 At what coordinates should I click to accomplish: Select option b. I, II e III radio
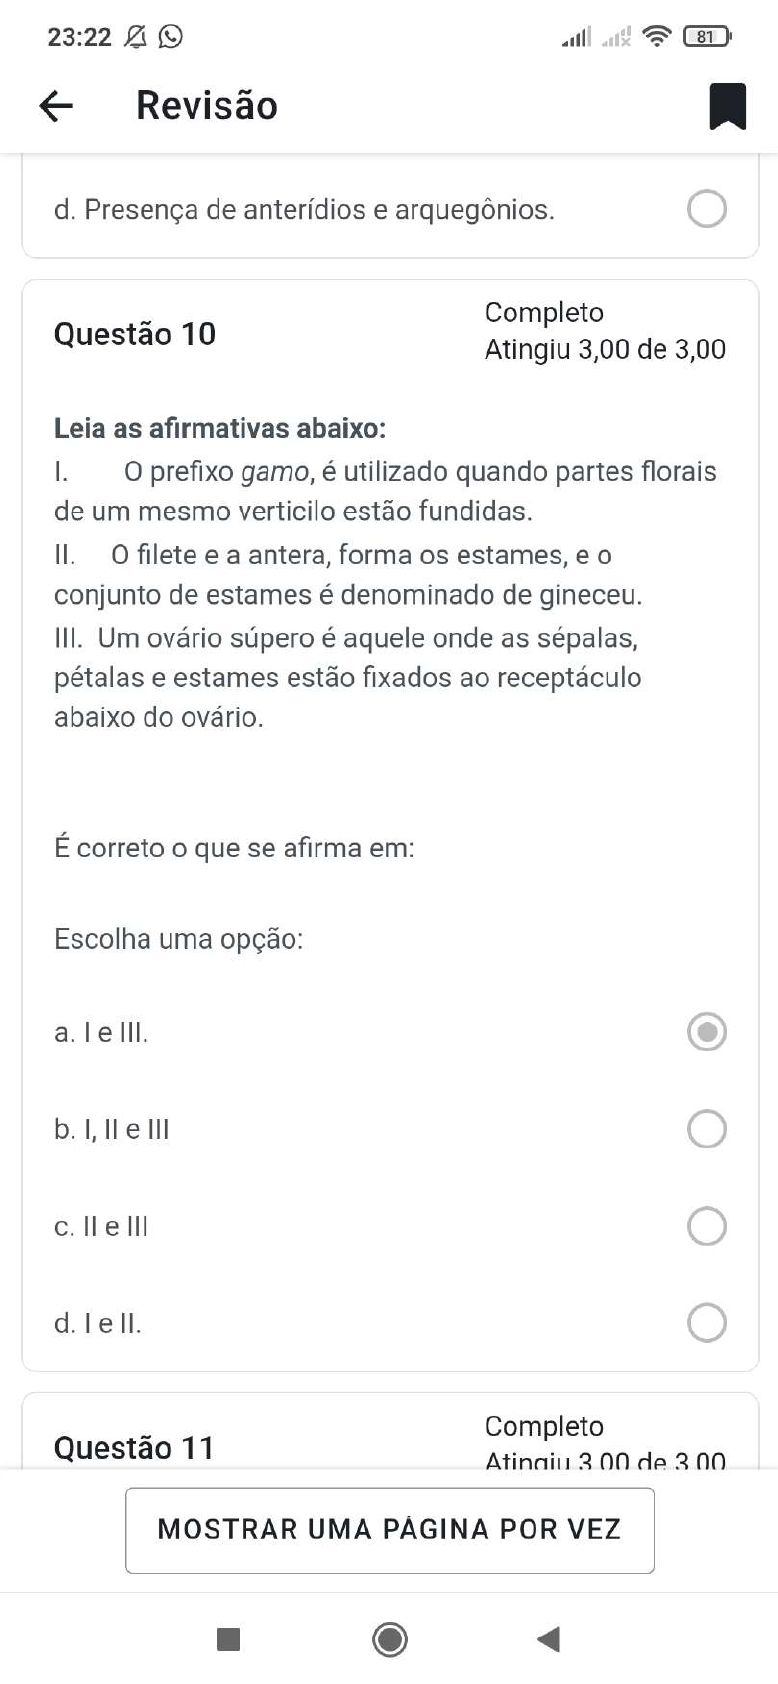(706, 1129)
